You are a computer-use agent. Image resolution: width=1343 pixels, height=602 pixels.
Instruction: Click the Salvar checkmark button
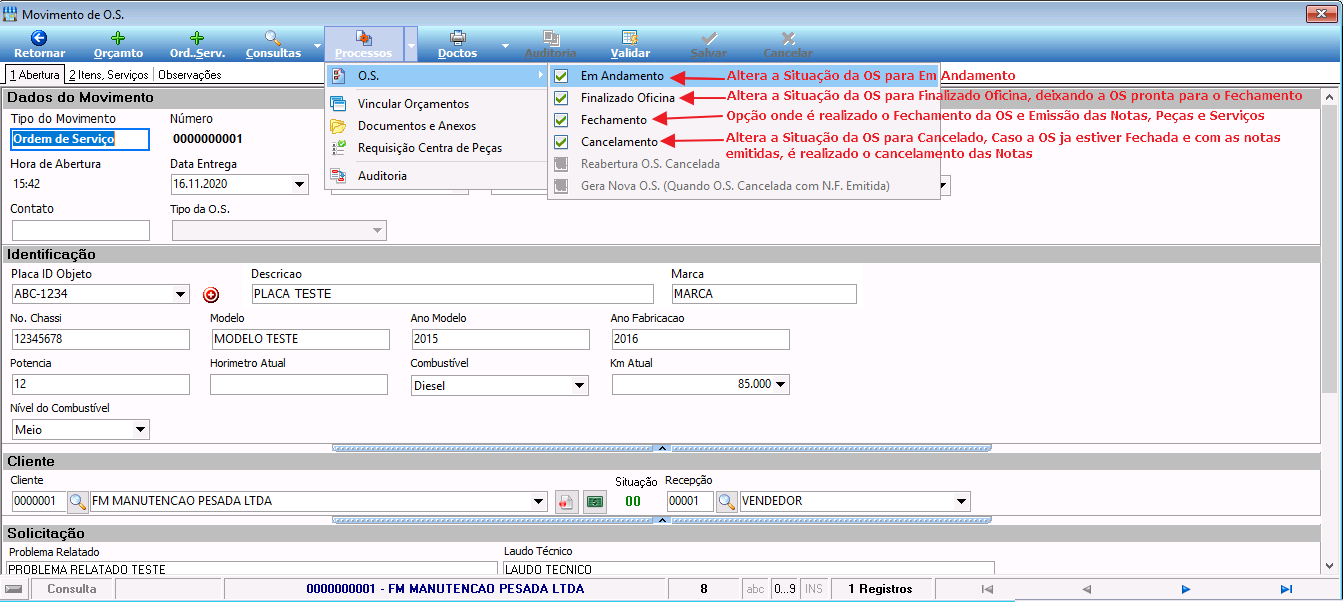pos(709,44)
